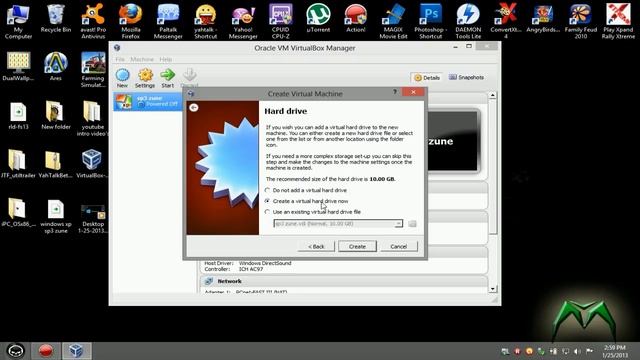Click volume speaker icon in system tray
This screenshot has height=360, width=640.
click(577, 351)
